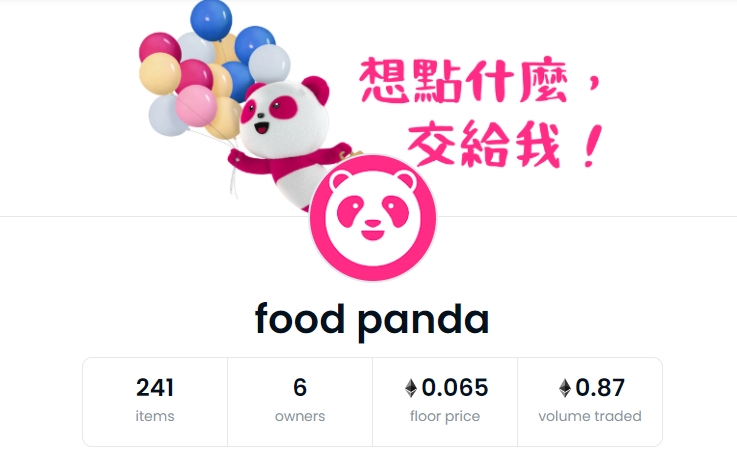Click the topmost blue balloon

211,20
